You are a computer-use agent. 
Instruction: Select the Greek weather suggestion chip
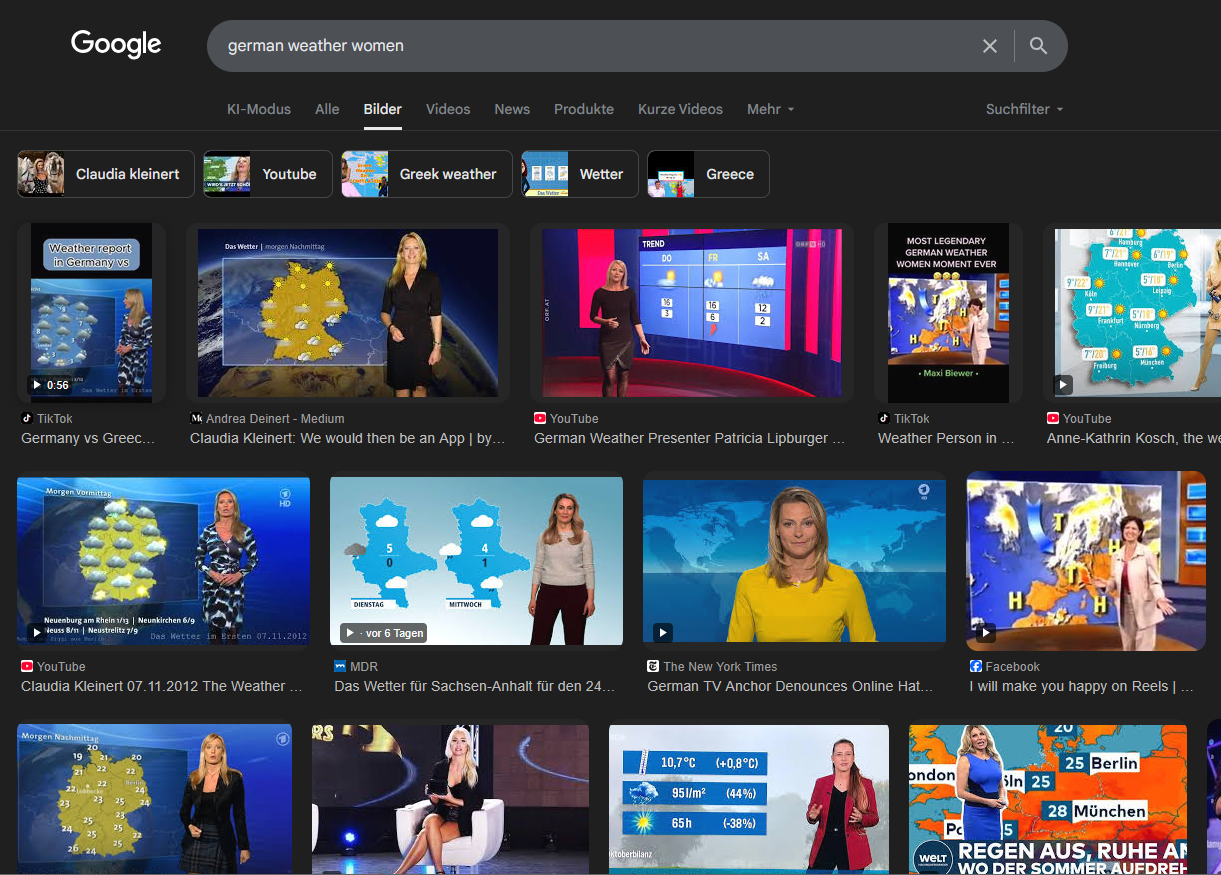(427, 174)
